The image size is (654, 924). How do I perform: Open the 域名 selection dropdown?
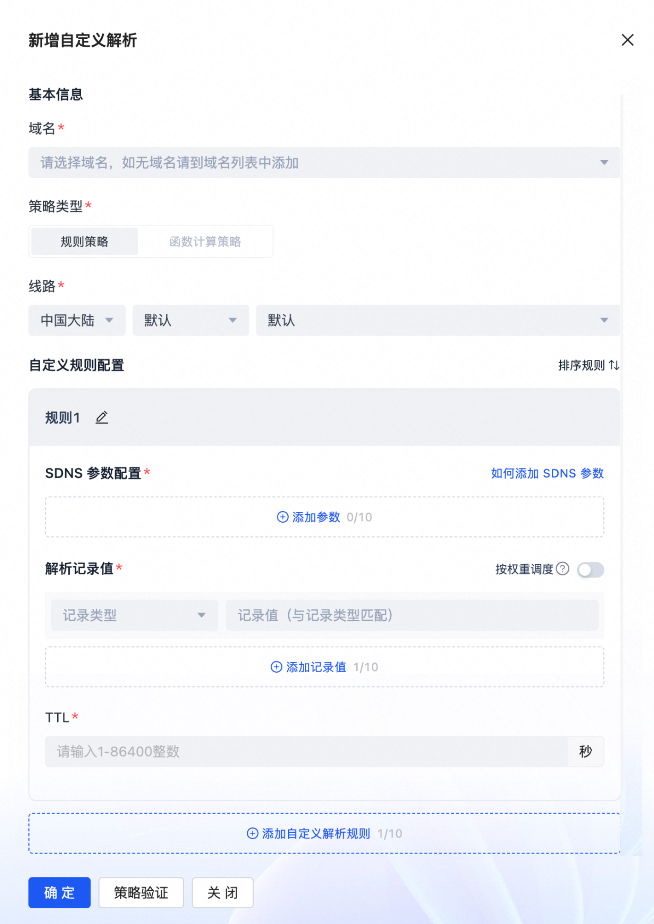[324, 163]
